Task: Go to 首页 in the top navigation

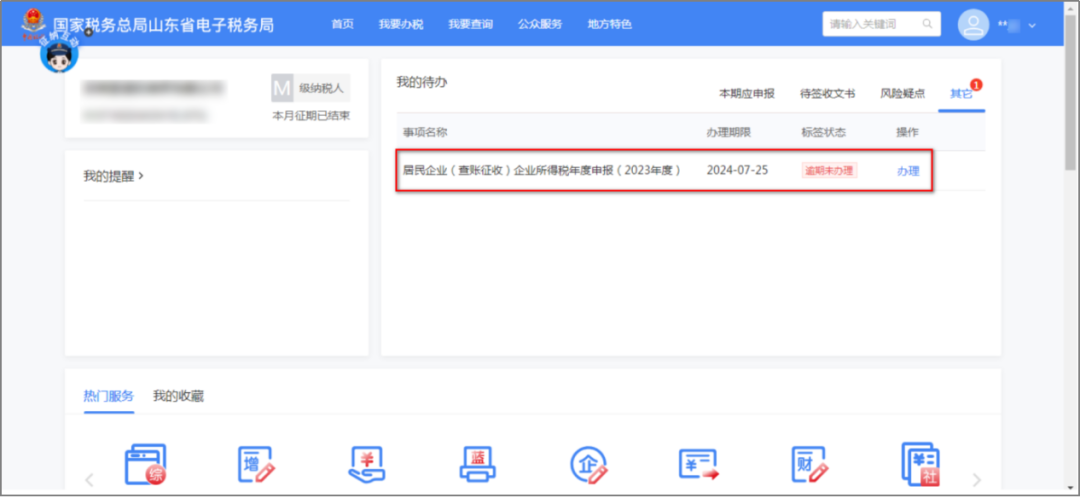Action: (342, 24)
